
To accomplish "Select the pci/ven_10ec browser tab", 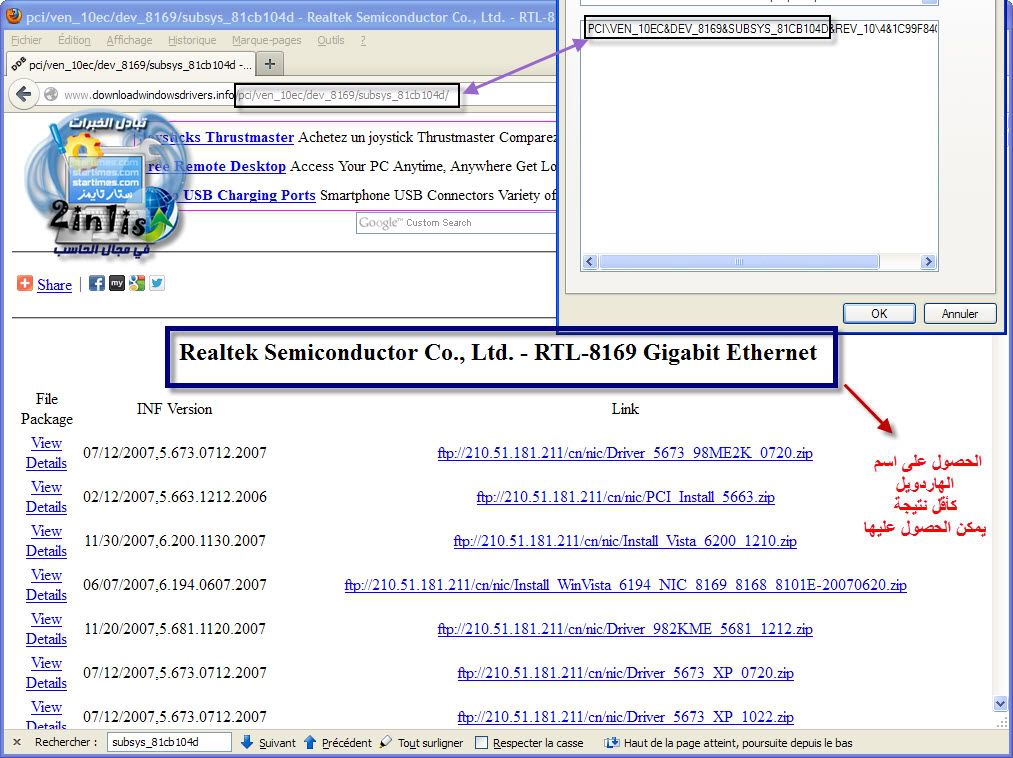I will click(x=131, y=64).
